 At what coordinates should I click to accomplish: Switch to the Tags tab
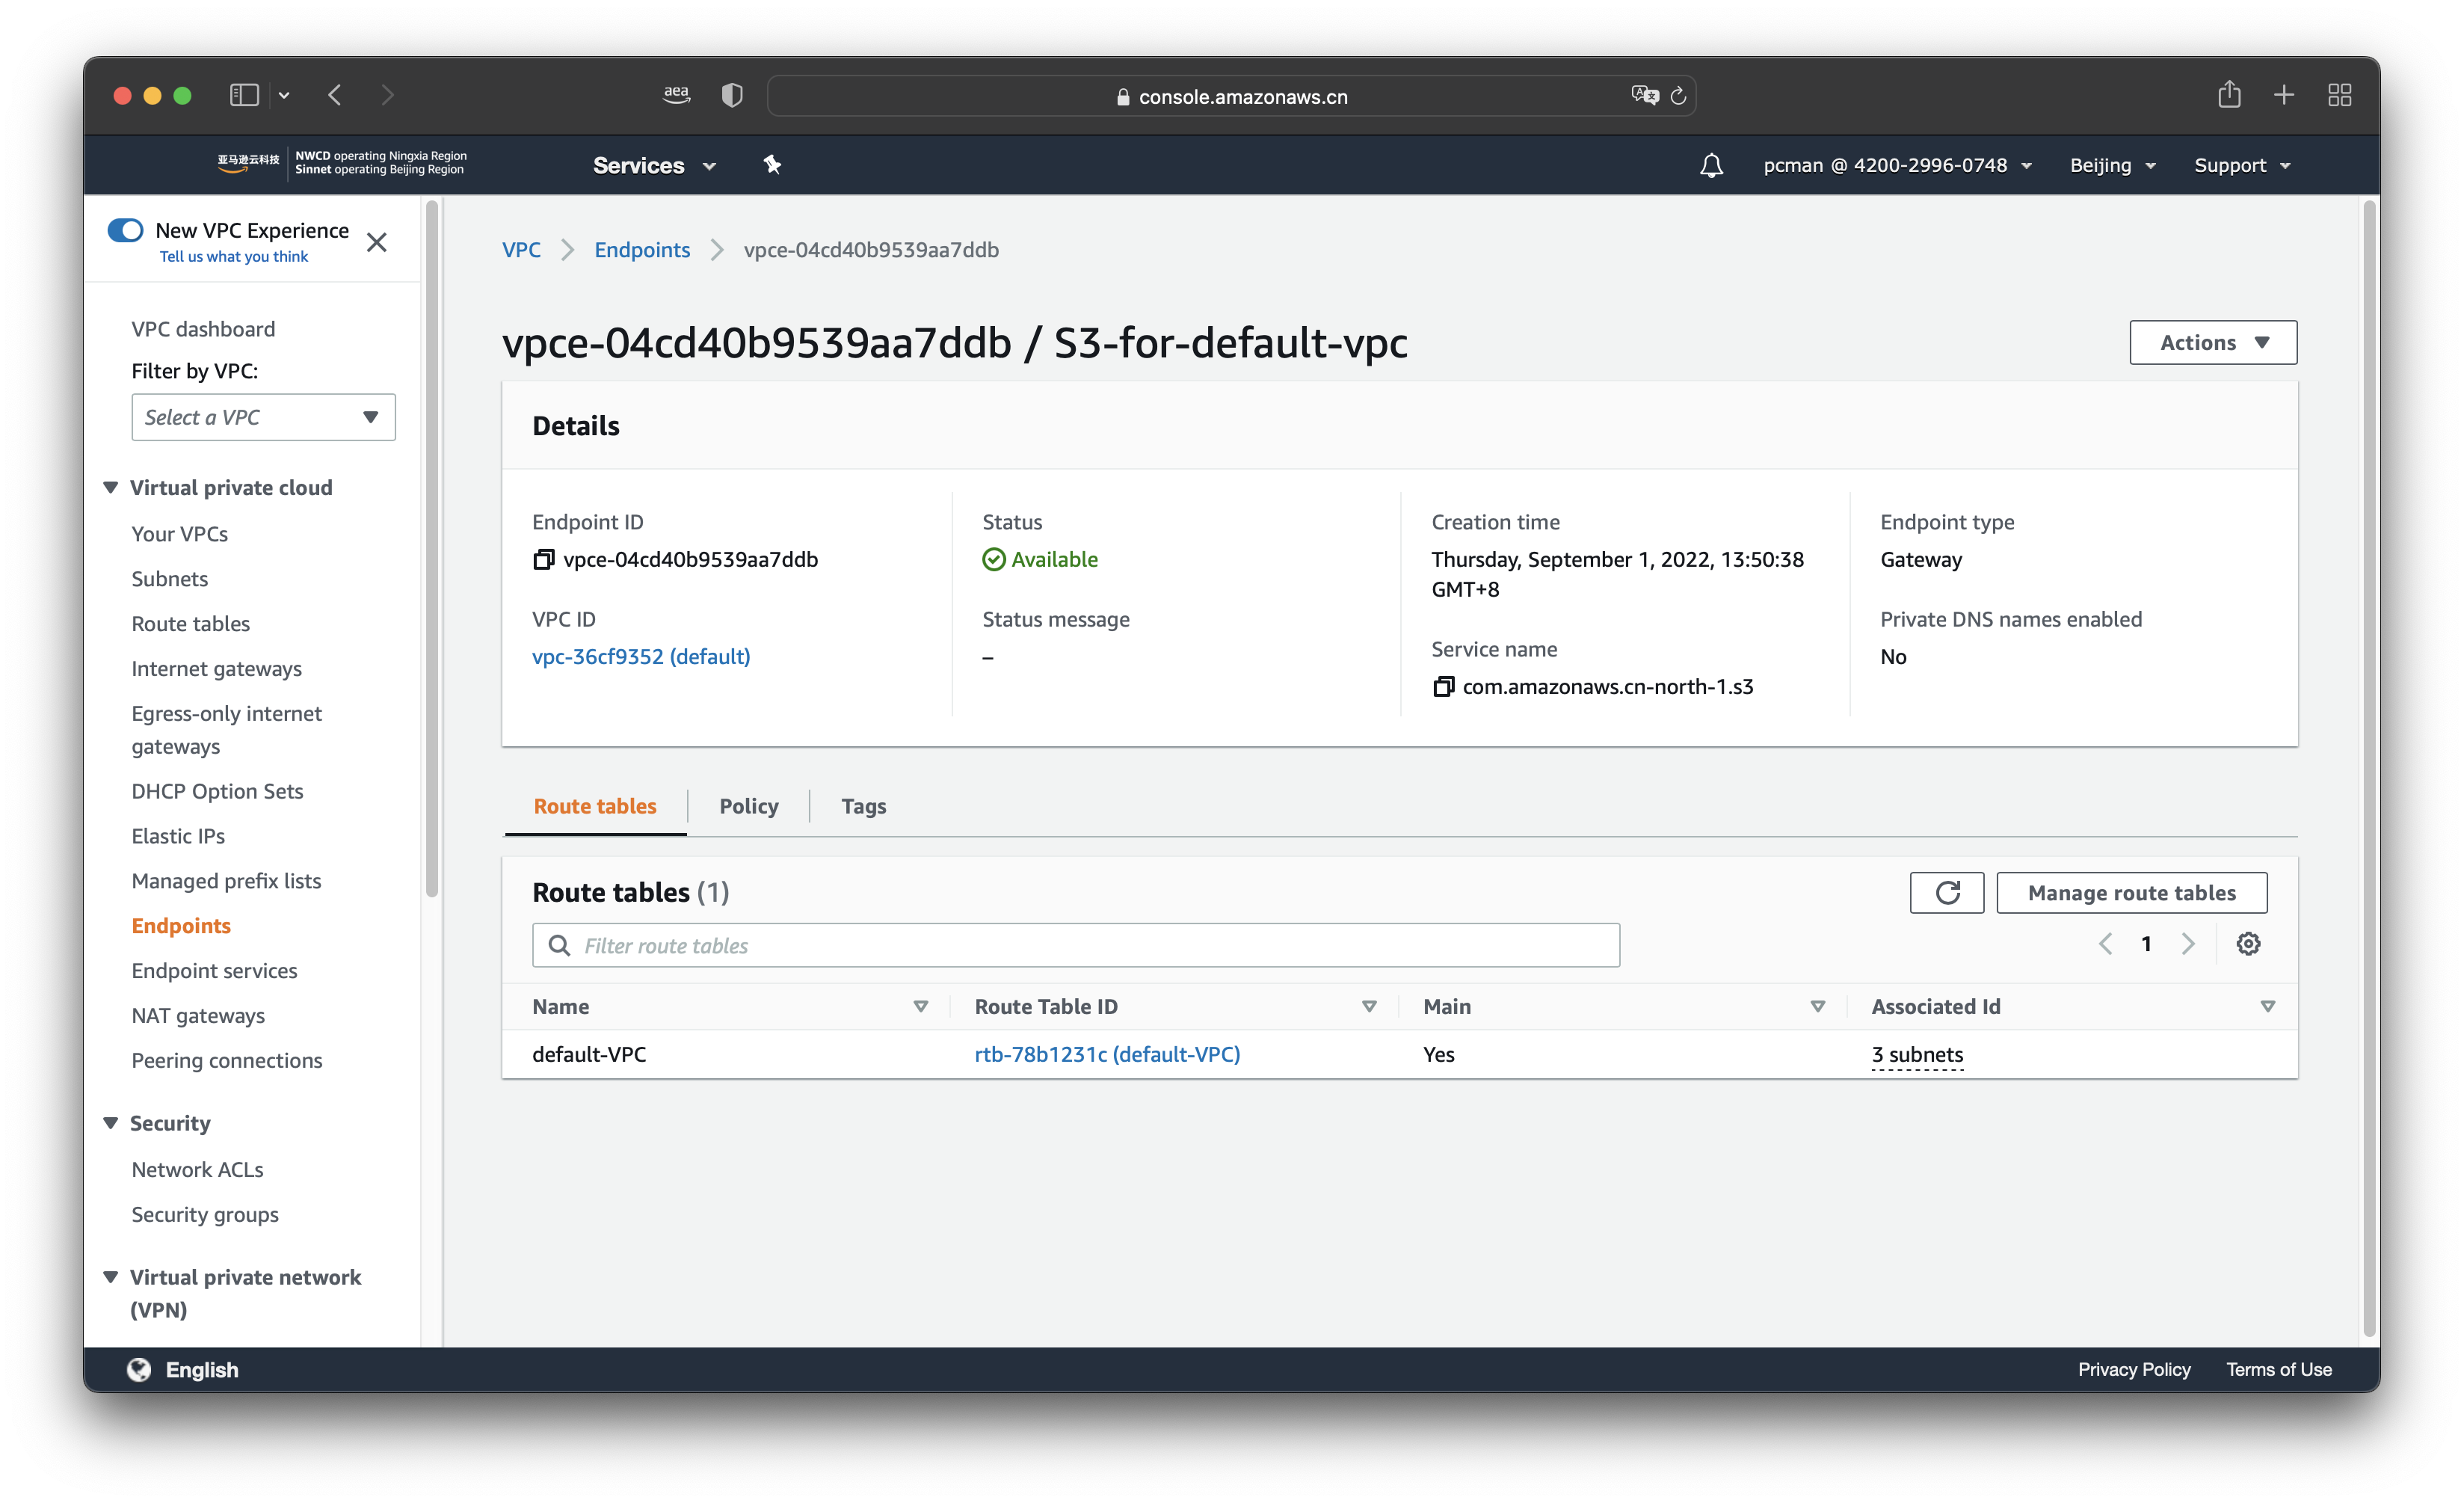[x=864, y=806]
